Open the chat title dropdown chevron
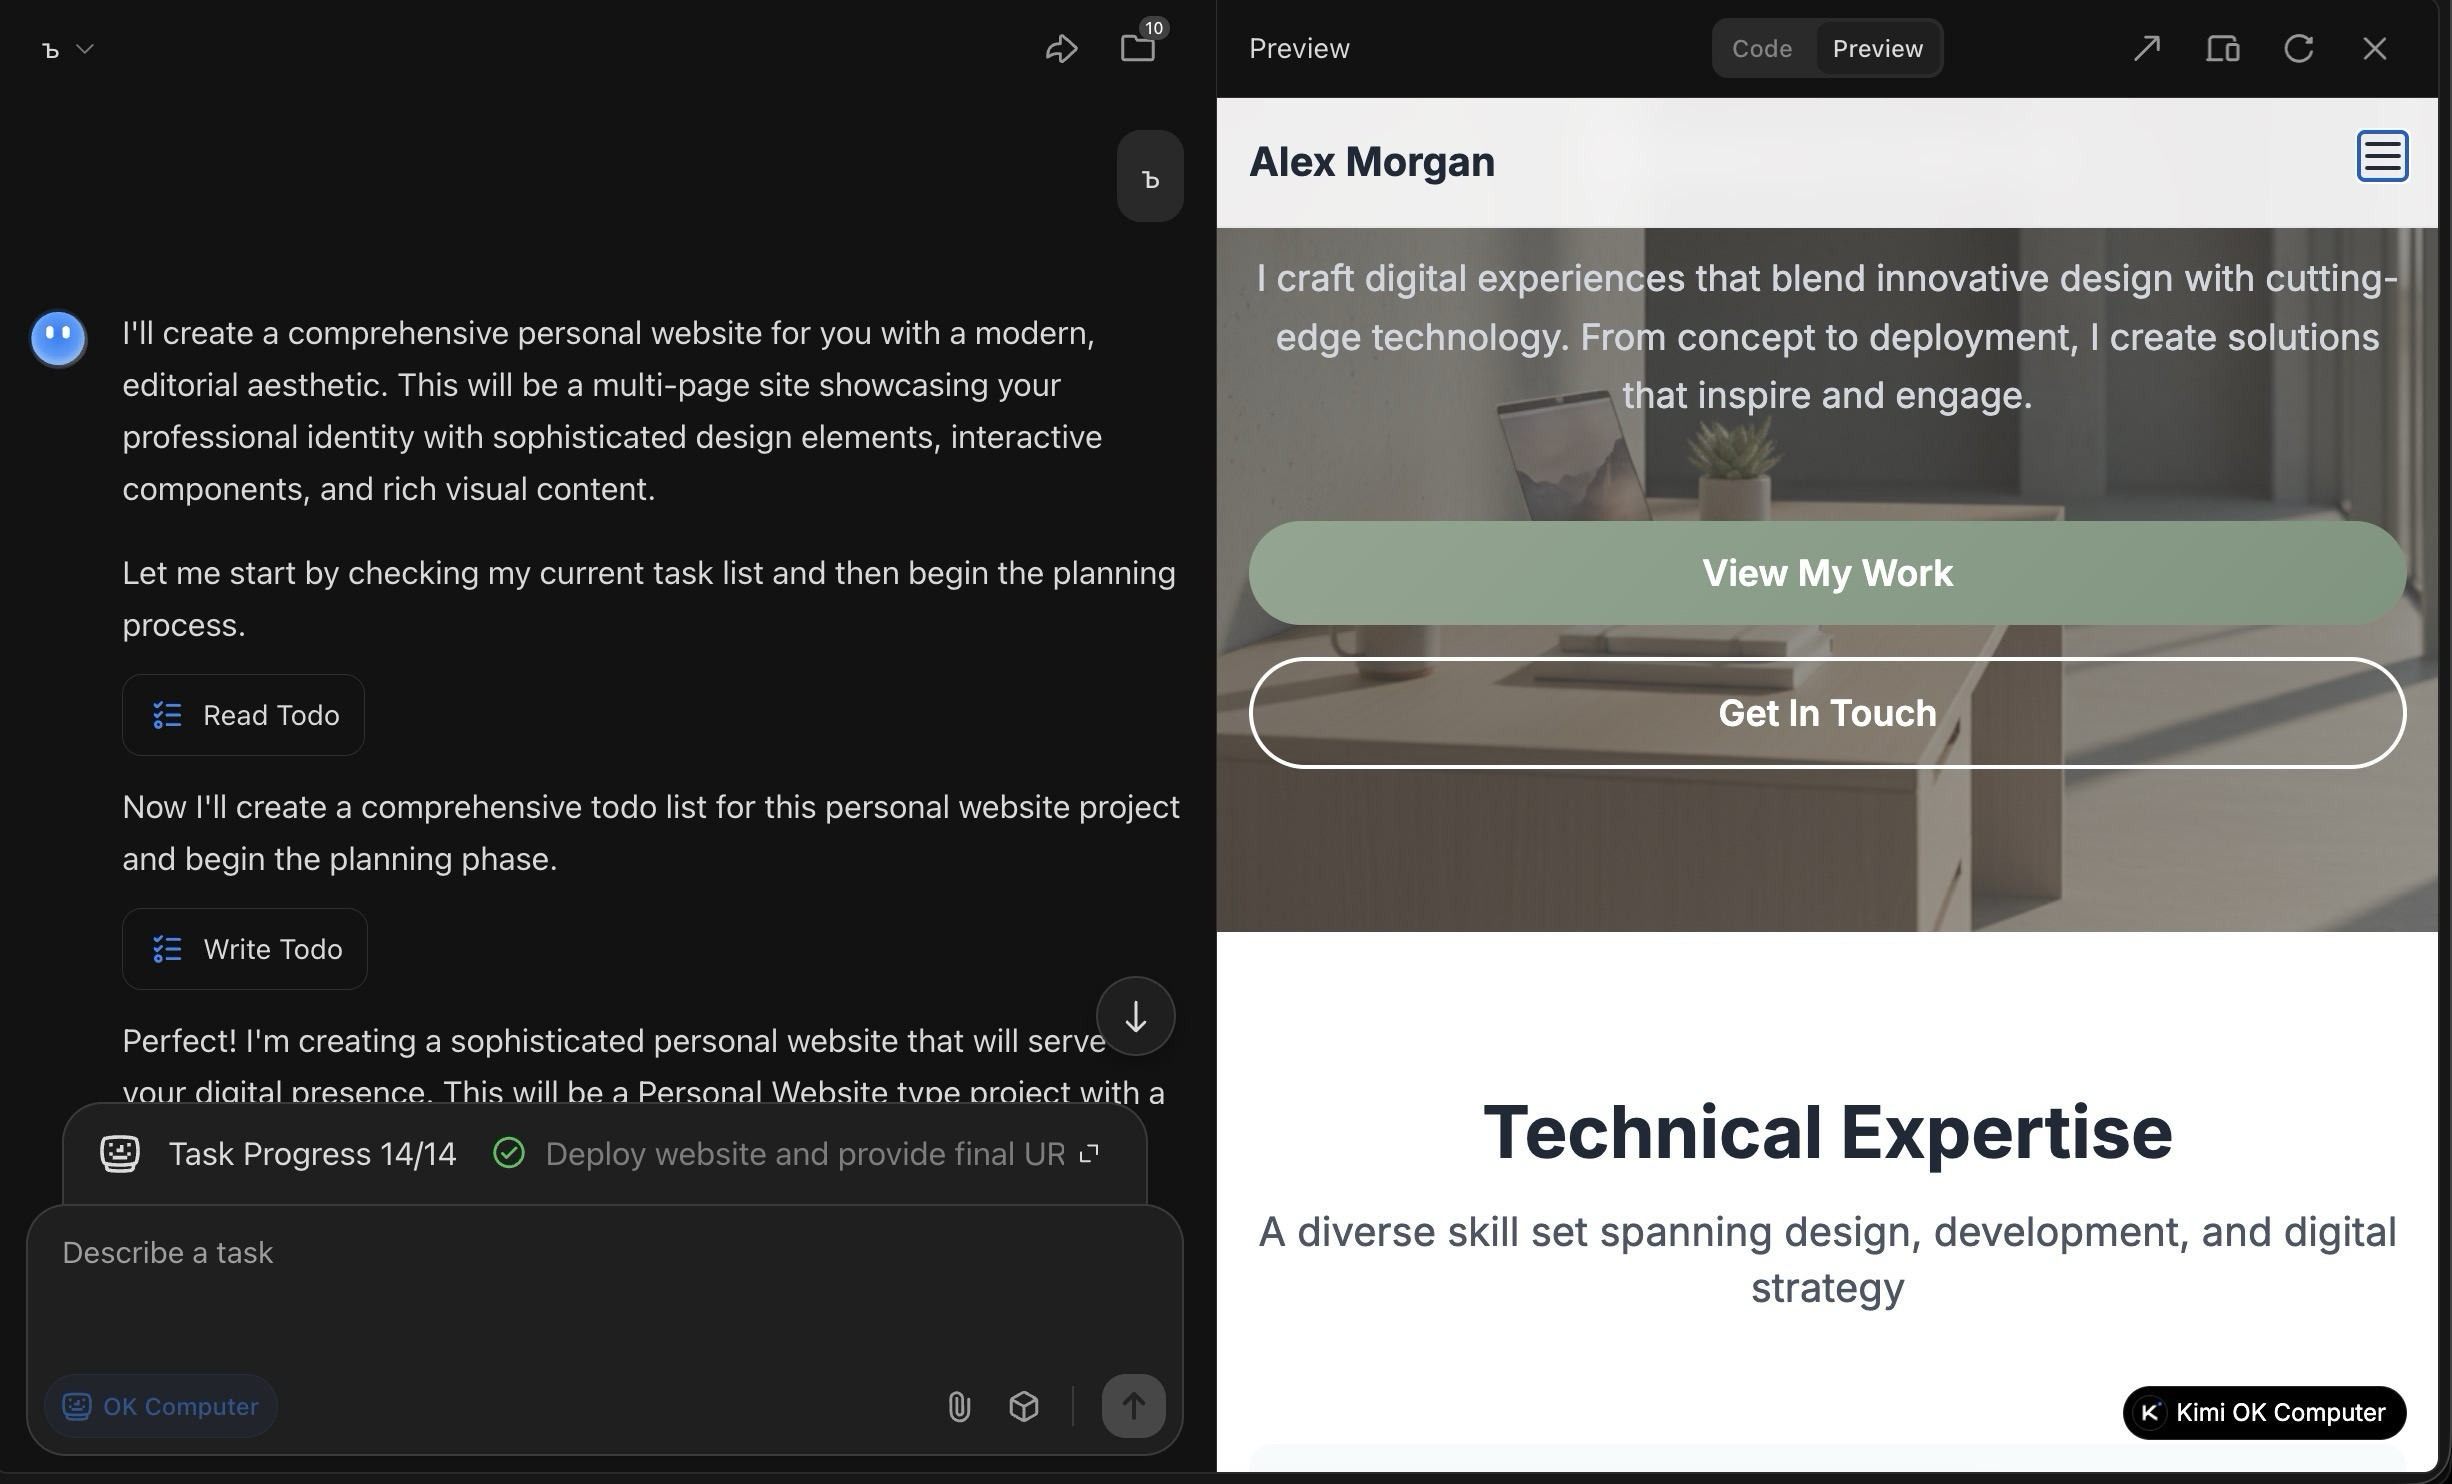Viewport: 2452px width, 1484px height. [85, 48]
